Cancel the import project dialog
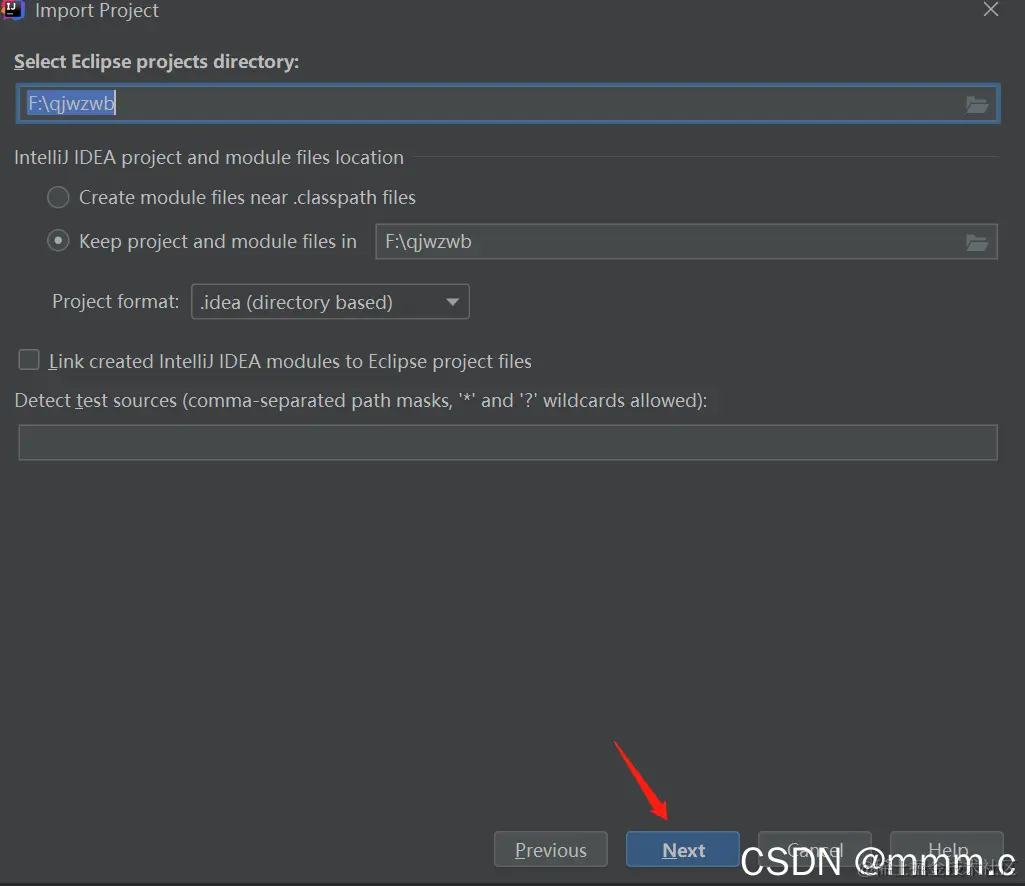The image size is (1025, 886). [x=815, y=849]
